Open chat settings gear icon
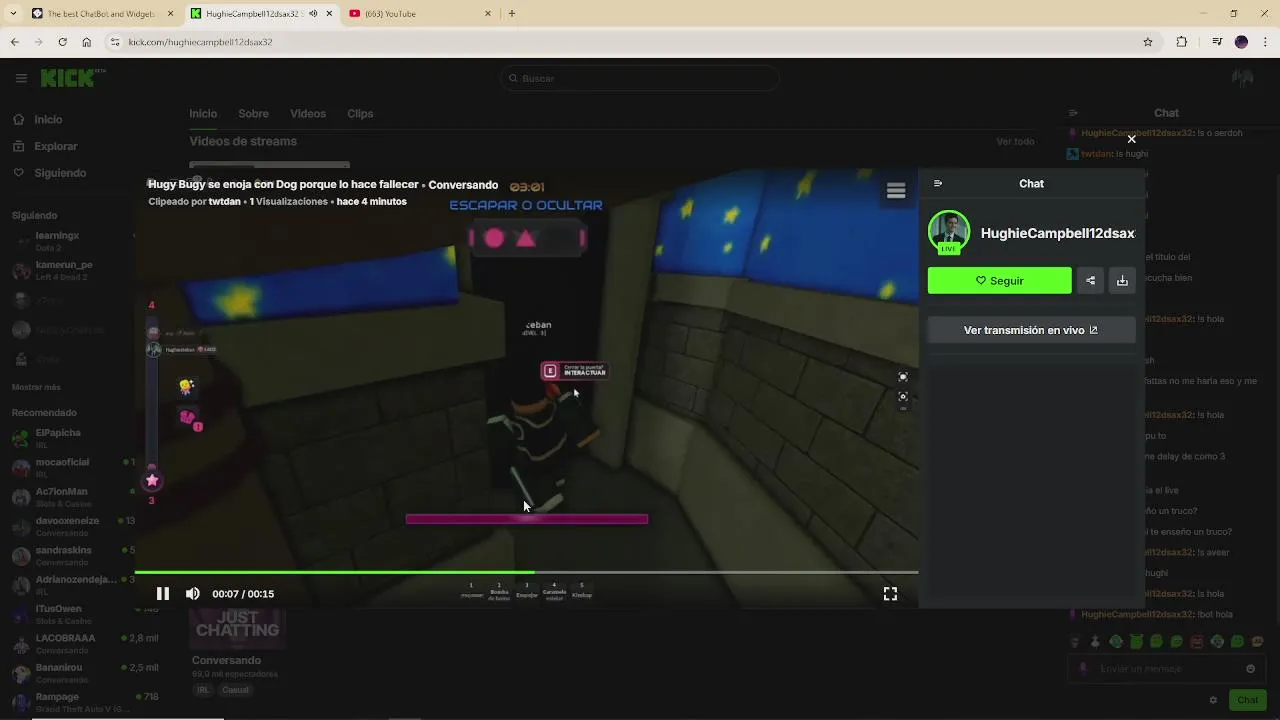 1213,700
